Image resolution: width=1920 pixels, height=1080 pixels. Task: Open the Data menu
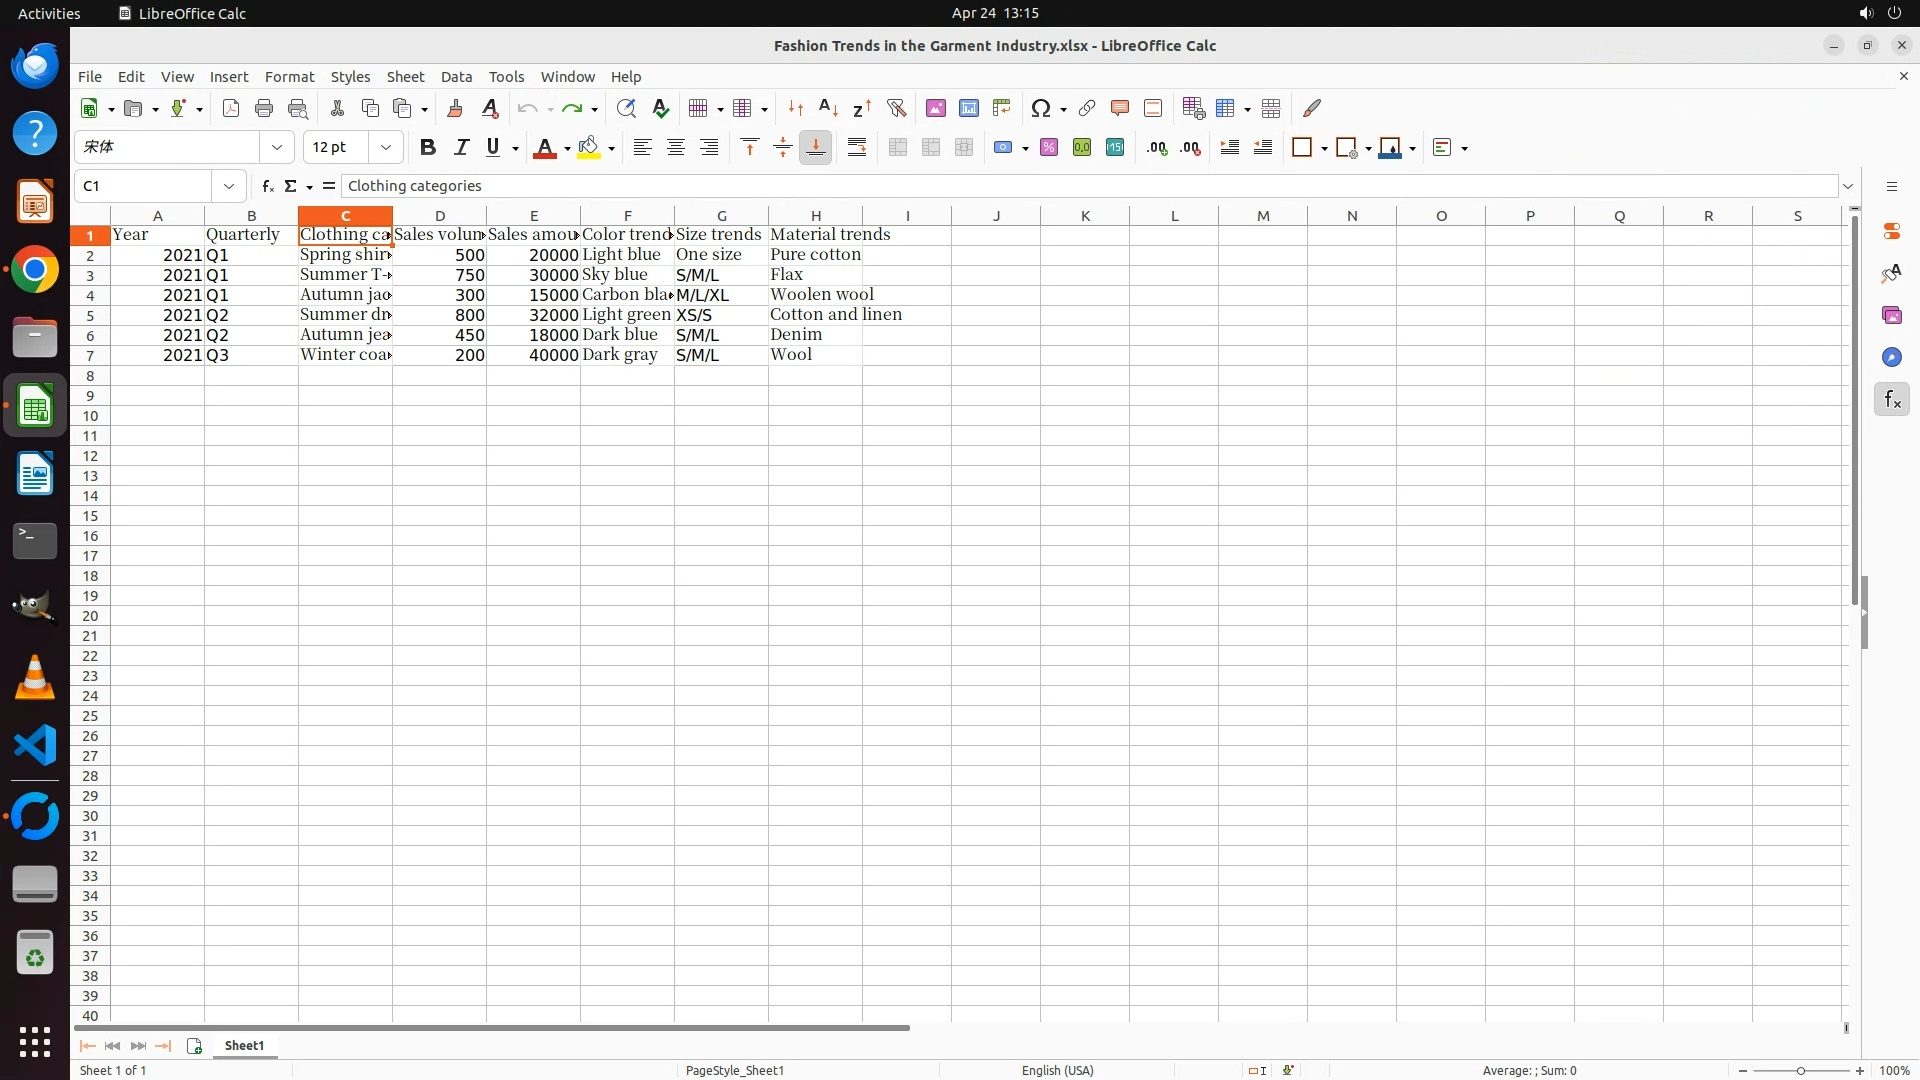click(456, 77)
